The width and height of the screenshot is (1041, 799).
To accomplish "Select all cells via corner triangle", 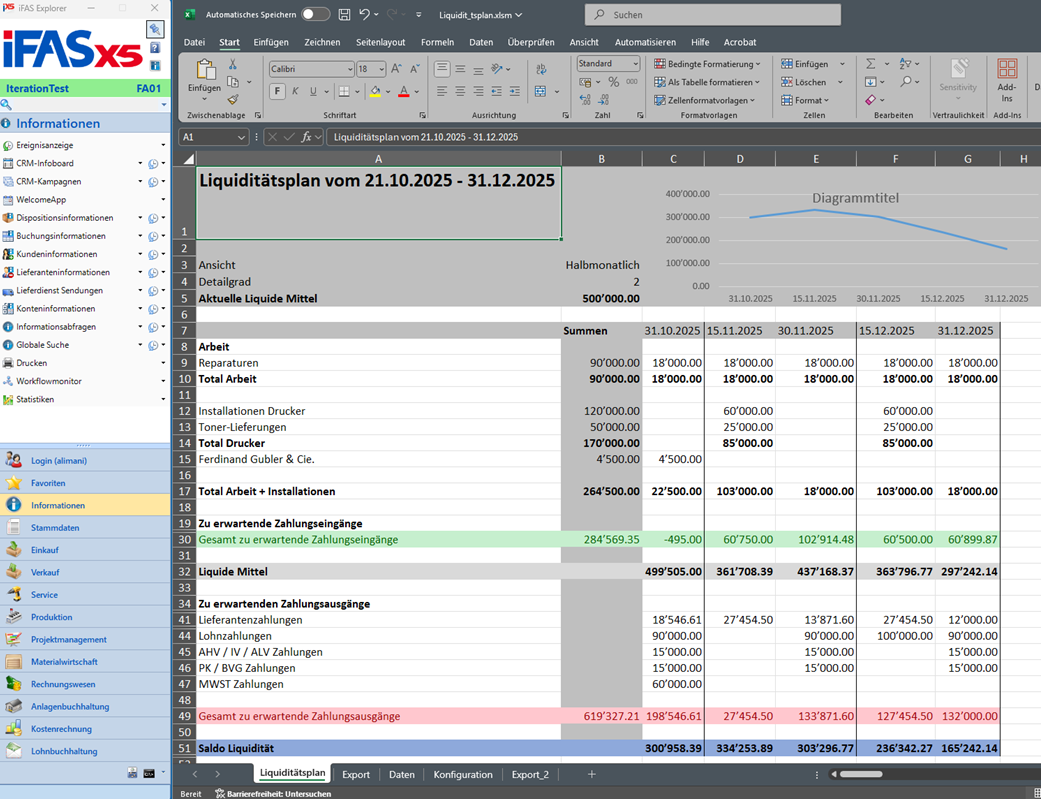I will coord(189,159).
